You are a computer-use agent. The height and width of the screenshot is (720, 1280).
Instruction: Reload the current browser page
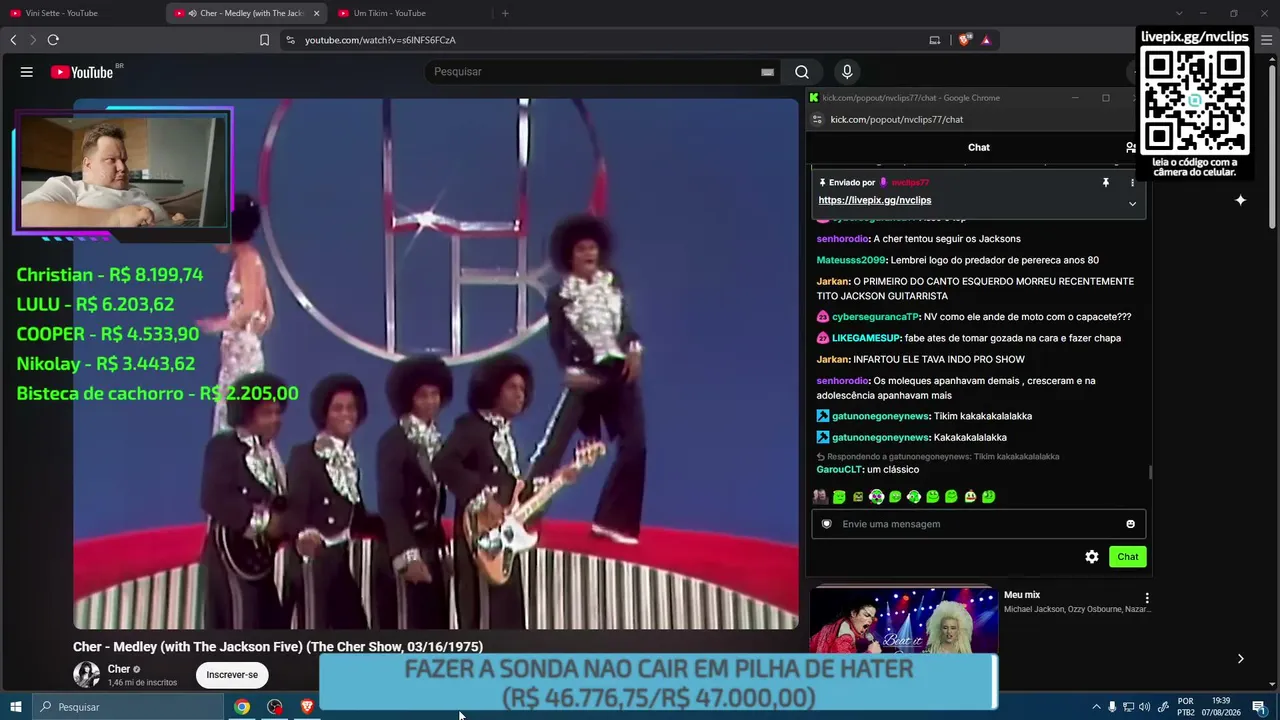point(53,40)
